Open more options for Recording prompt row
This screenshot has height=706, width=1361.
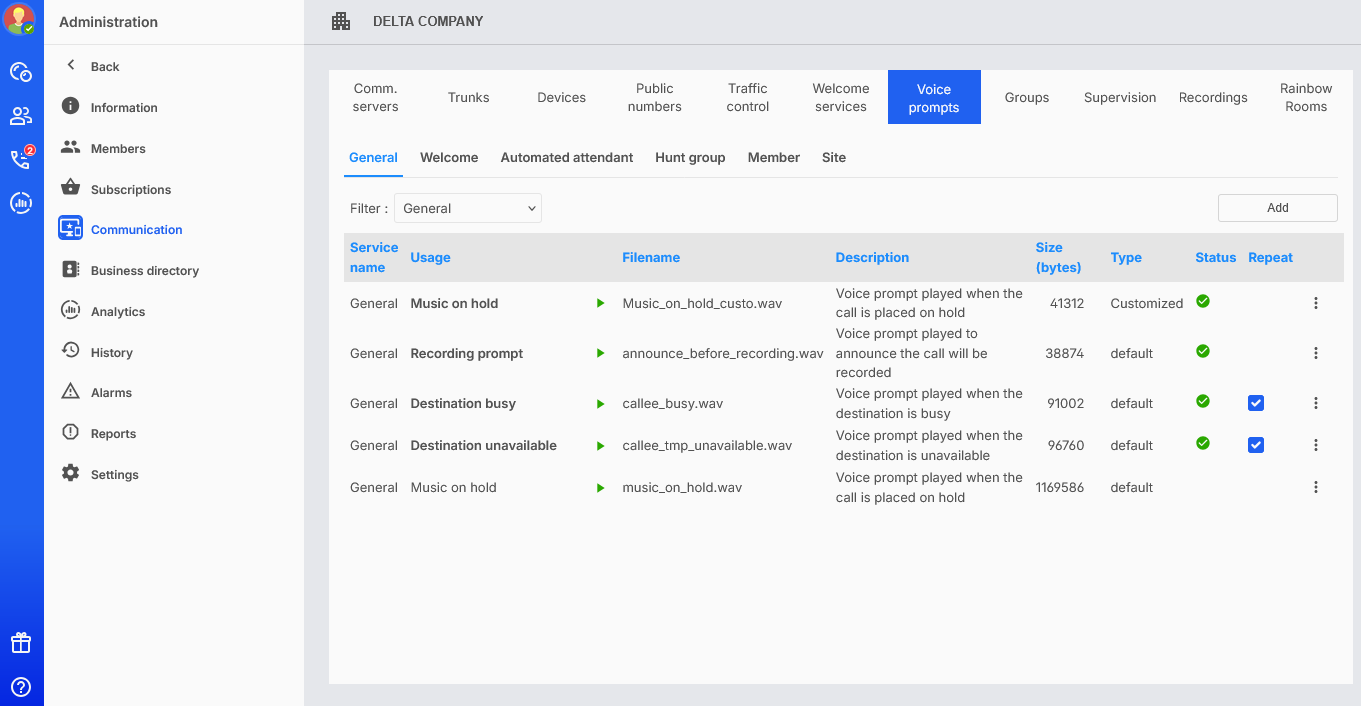[x=1316, y=353]
